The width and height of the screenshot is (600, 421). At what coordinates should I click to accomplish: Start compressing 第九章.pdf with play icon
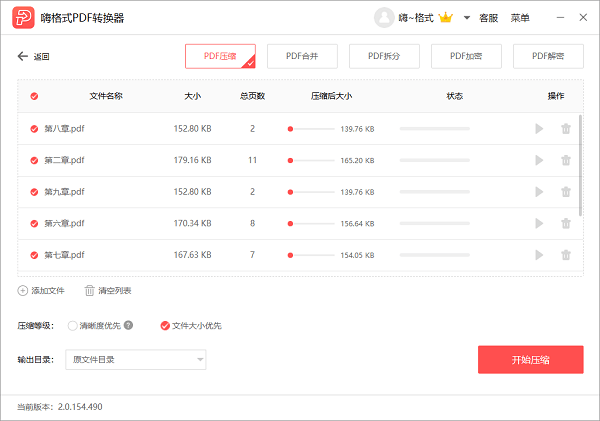click(539, 192)
